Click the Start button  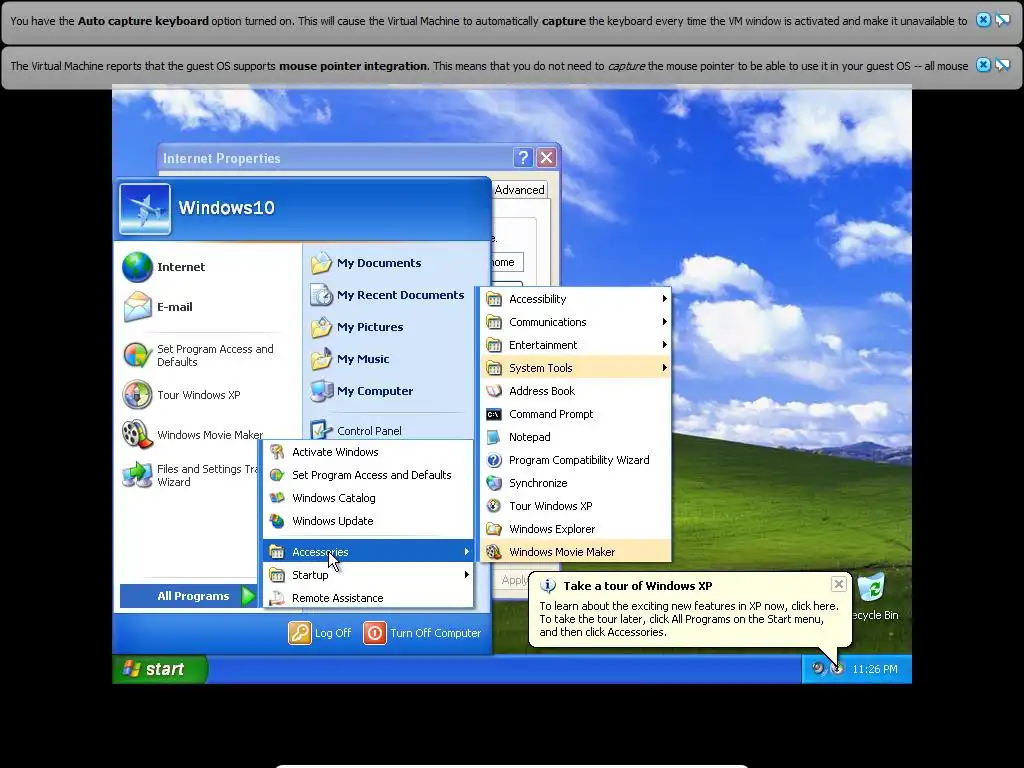(160, 669)
